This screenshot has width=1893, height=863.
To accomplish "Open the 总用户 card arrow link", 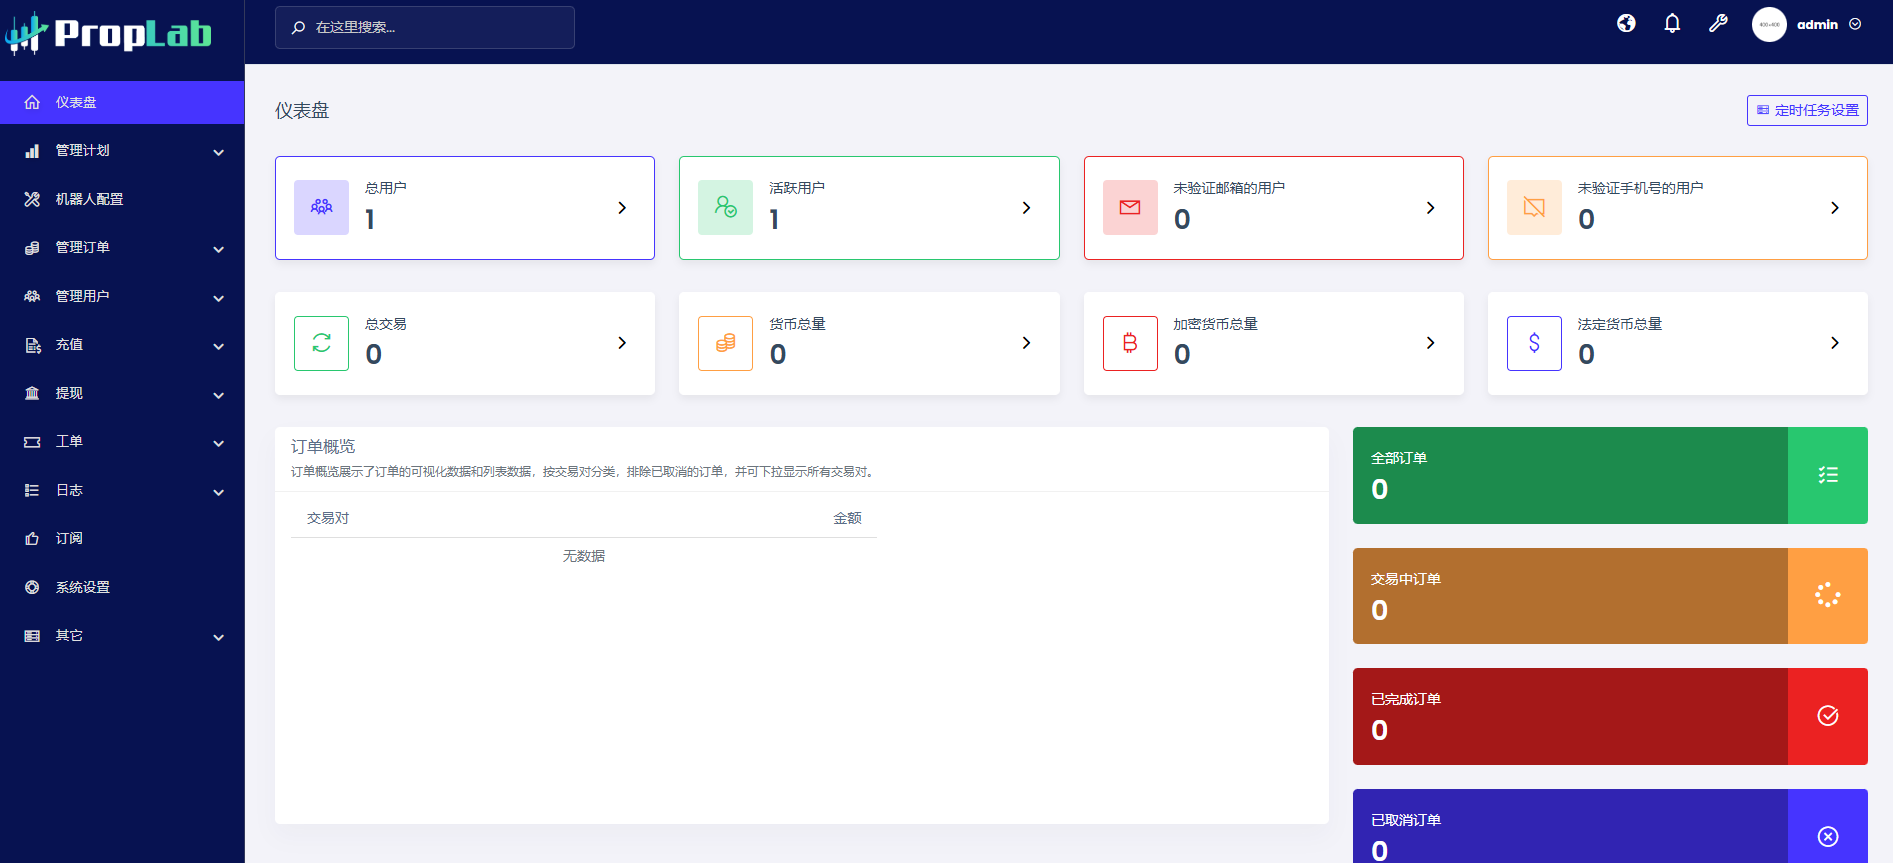I will click(622, 208).
